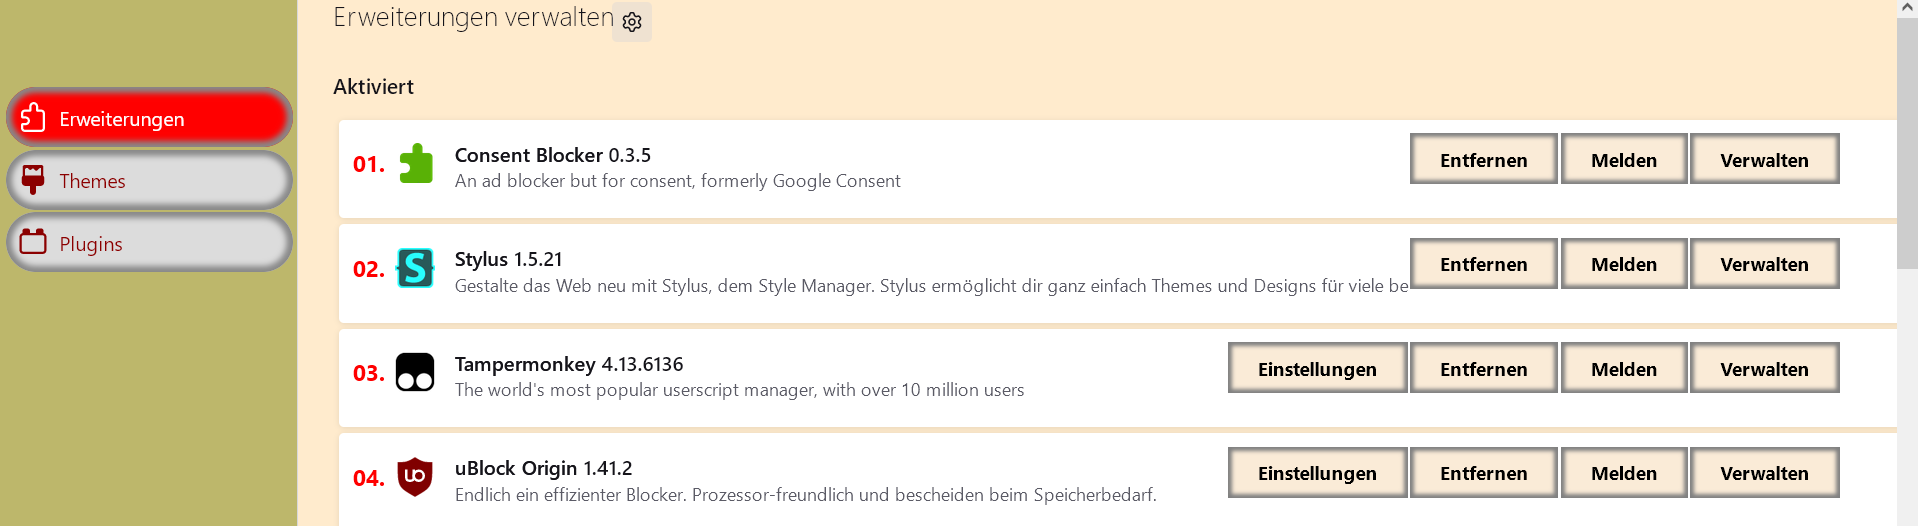Click the Stylus extension icon
This screenshot has width=1918, height=526.
(416, 268)
